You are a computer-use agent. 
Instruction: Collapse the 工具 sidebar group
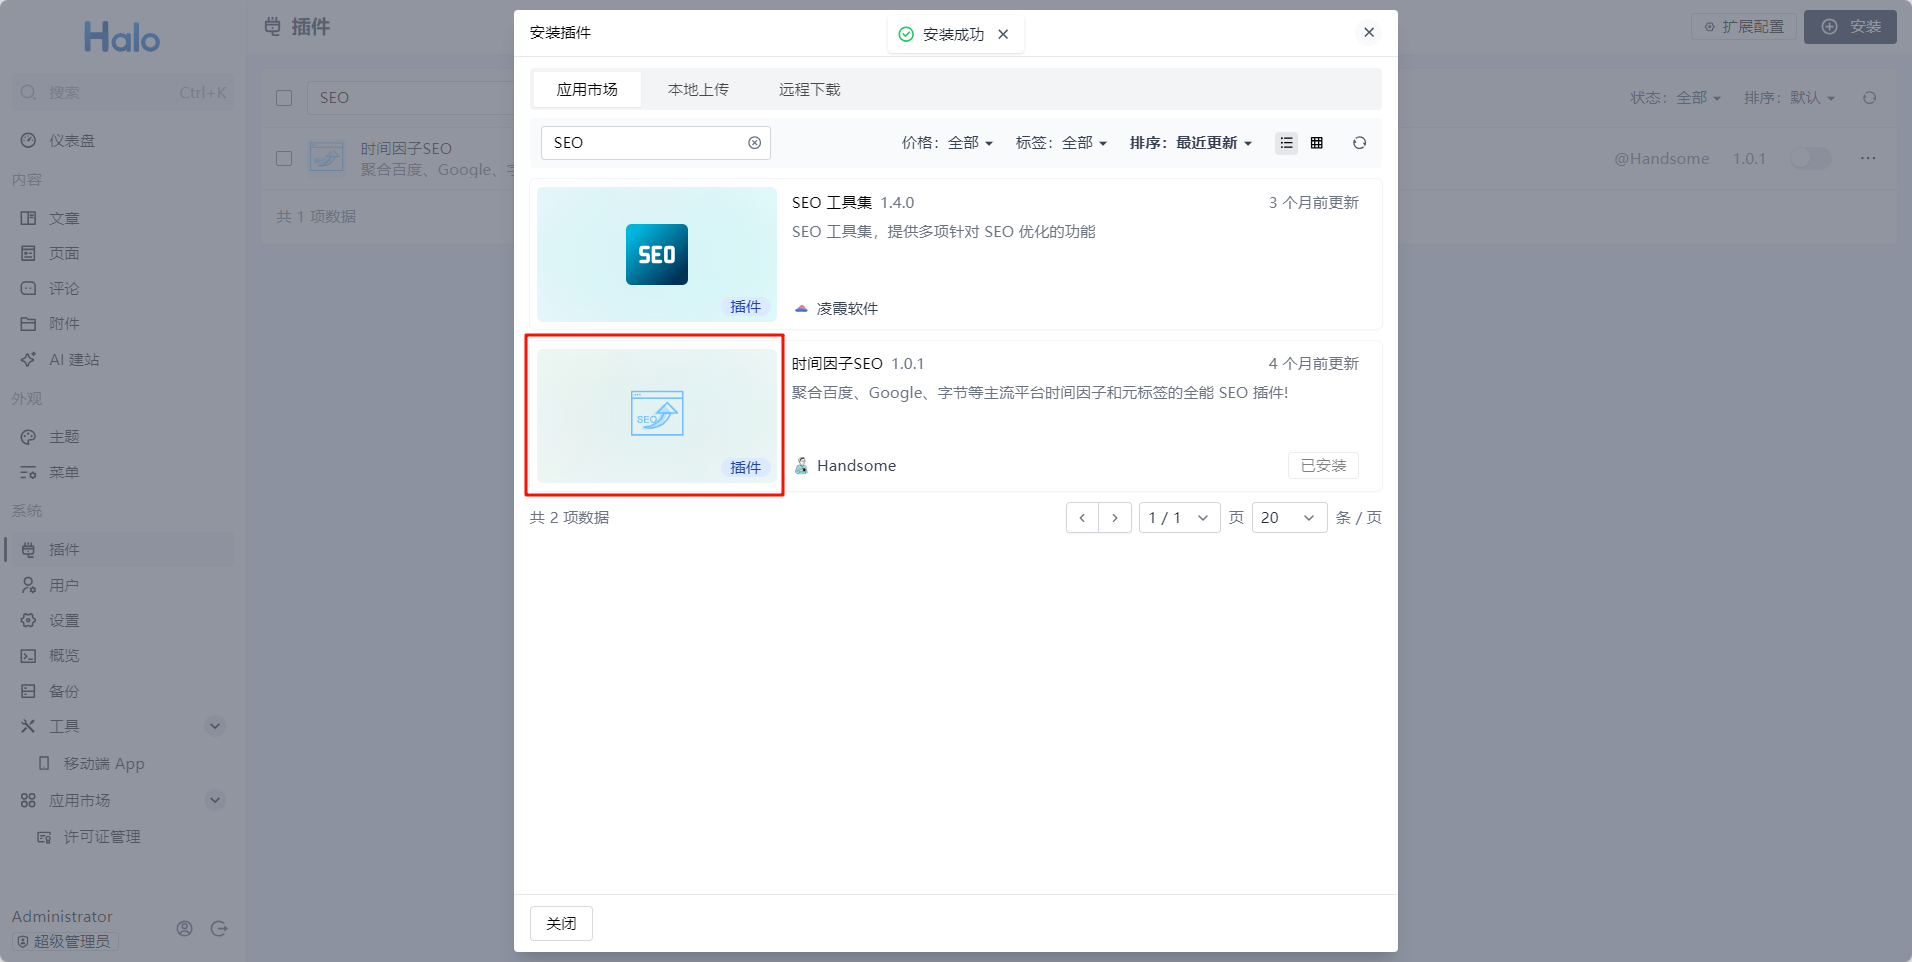coord(215,726)
